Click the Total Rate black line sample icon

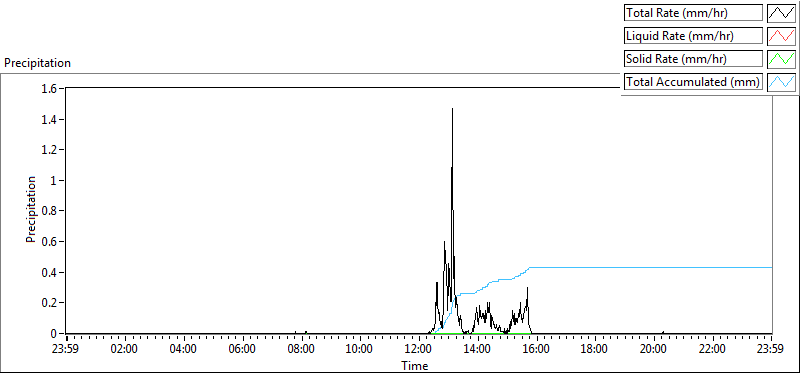coord(782,12)
